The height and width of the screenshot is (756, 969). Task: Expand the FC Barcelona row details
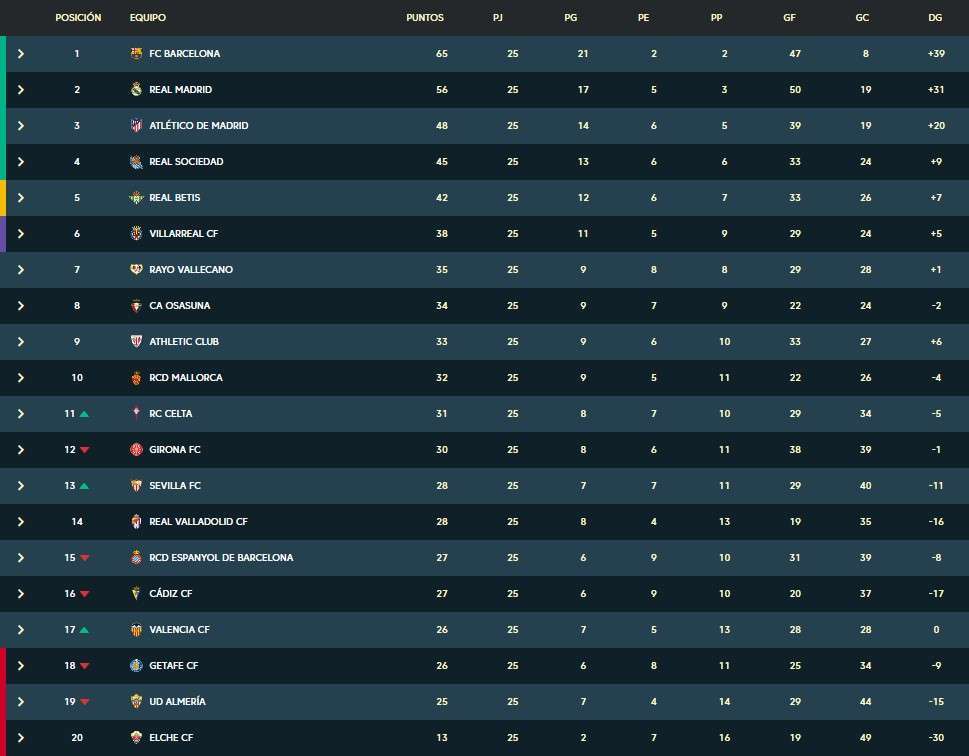[20, 53]
